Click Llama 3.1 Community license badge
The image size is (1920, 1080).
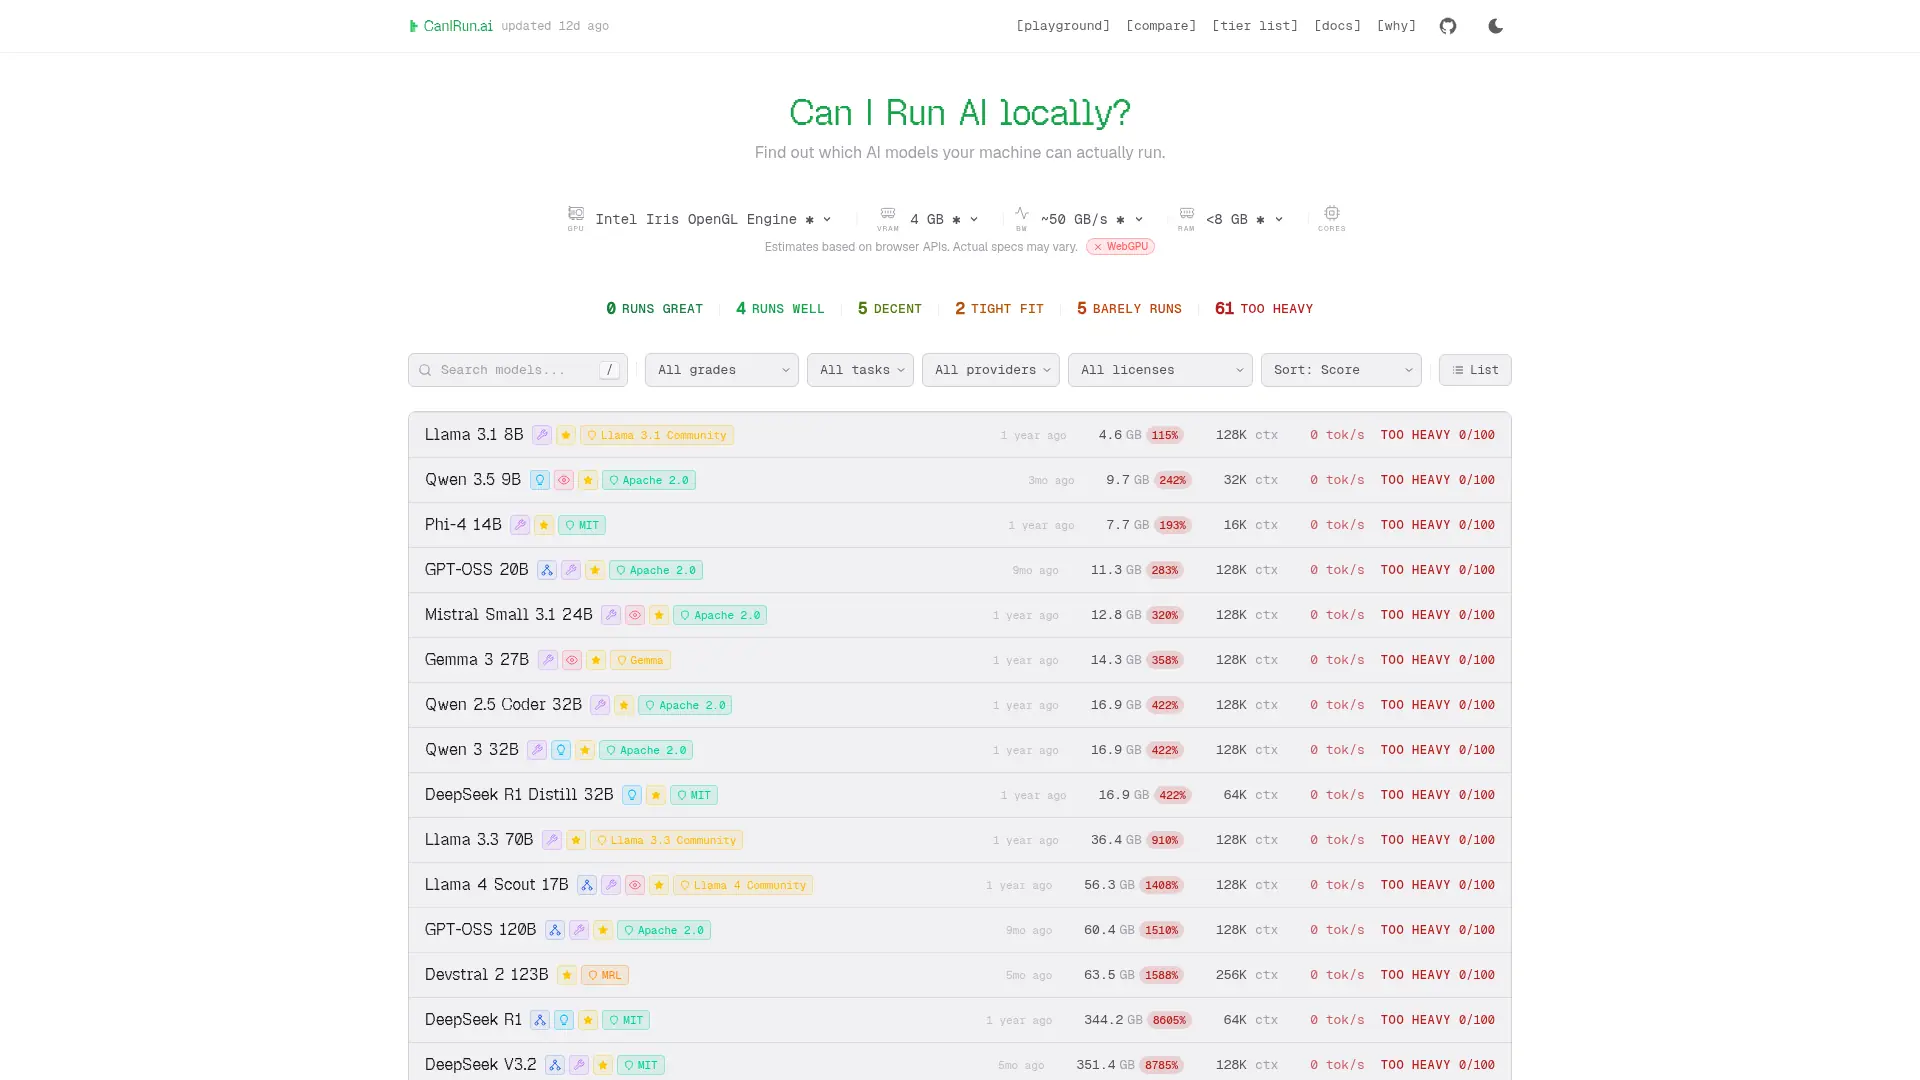point(657,435)
